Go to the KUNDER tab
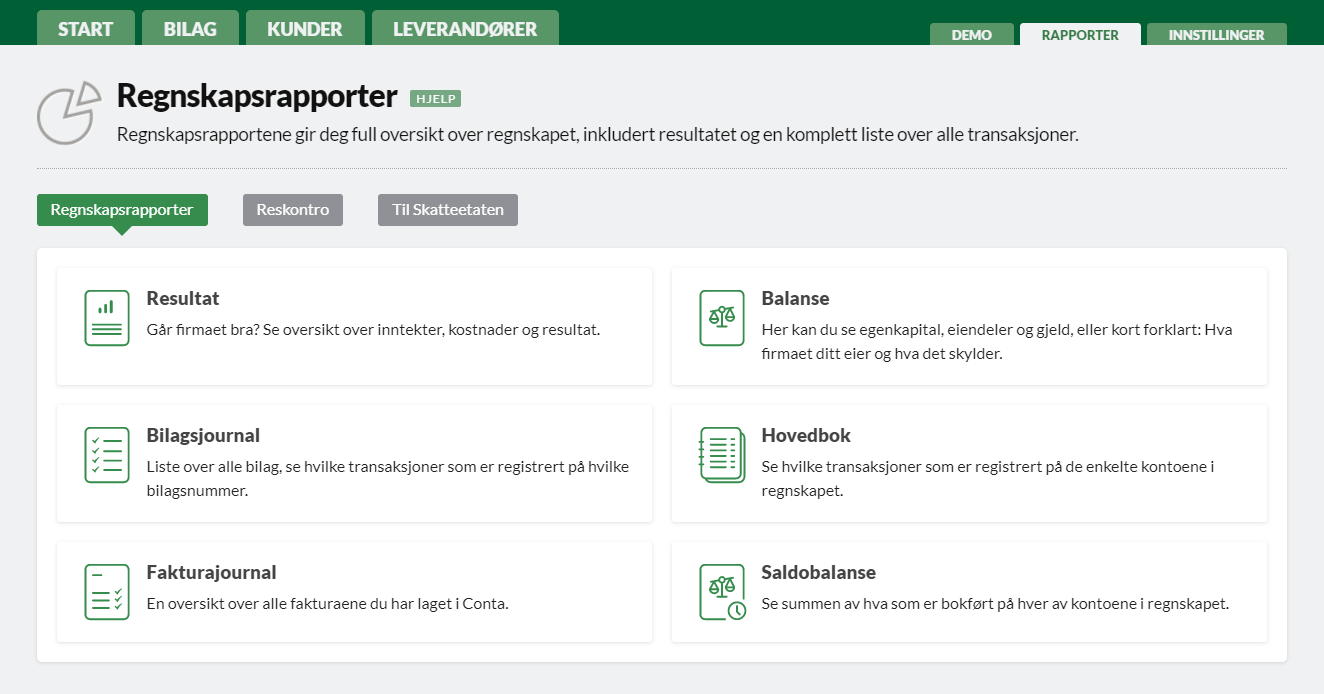 305,28
